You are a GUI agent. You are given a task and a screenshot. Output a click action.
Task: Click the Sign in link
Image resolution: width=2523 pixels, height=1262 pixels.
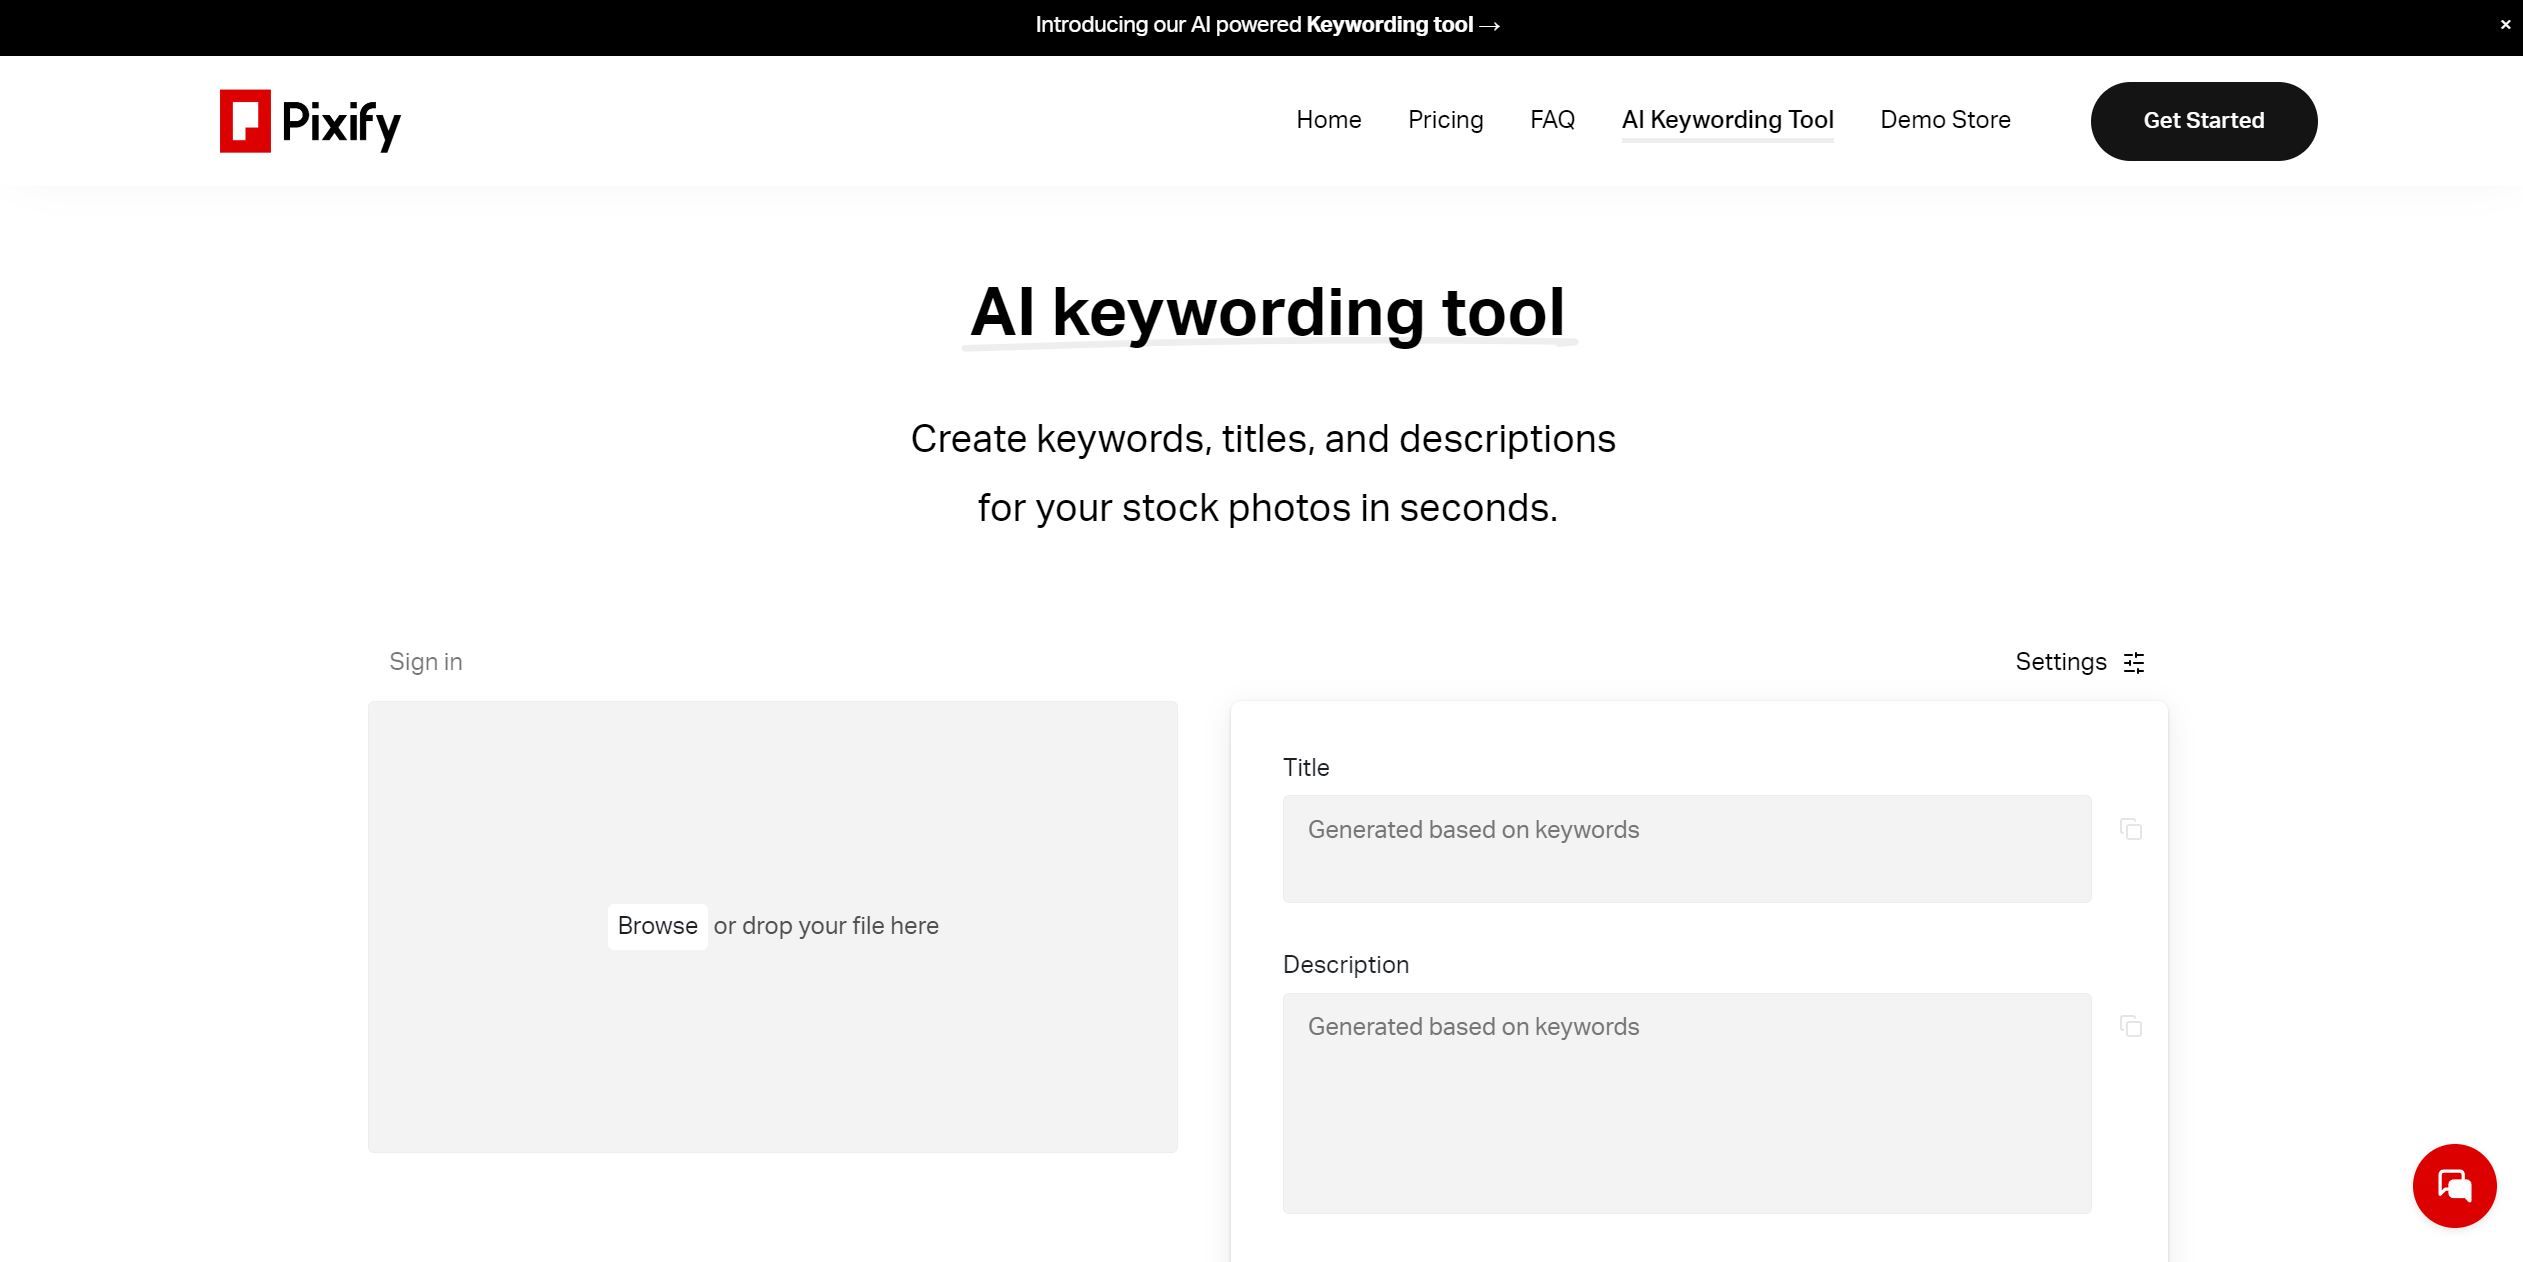pyautogui.click(x=425, y=661)
